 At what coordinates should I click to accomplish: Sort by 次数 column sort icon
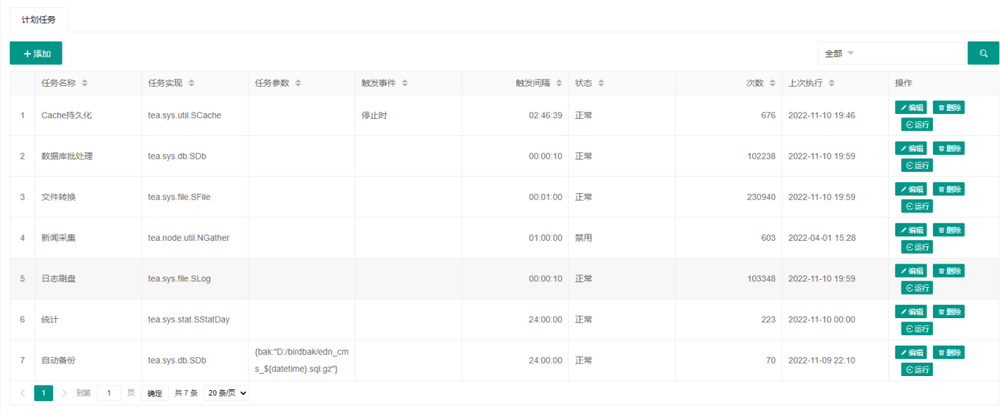pyautogui.click(x=773, y=83)
